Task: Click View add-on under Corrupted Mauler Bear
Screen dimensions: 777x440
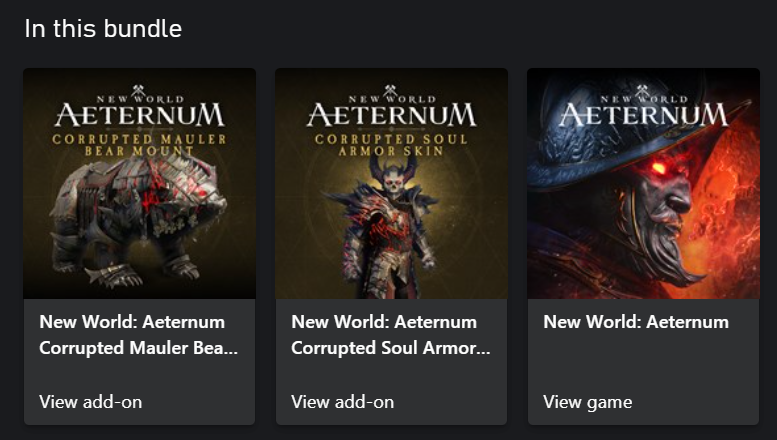Action: [x=91, y=402]
